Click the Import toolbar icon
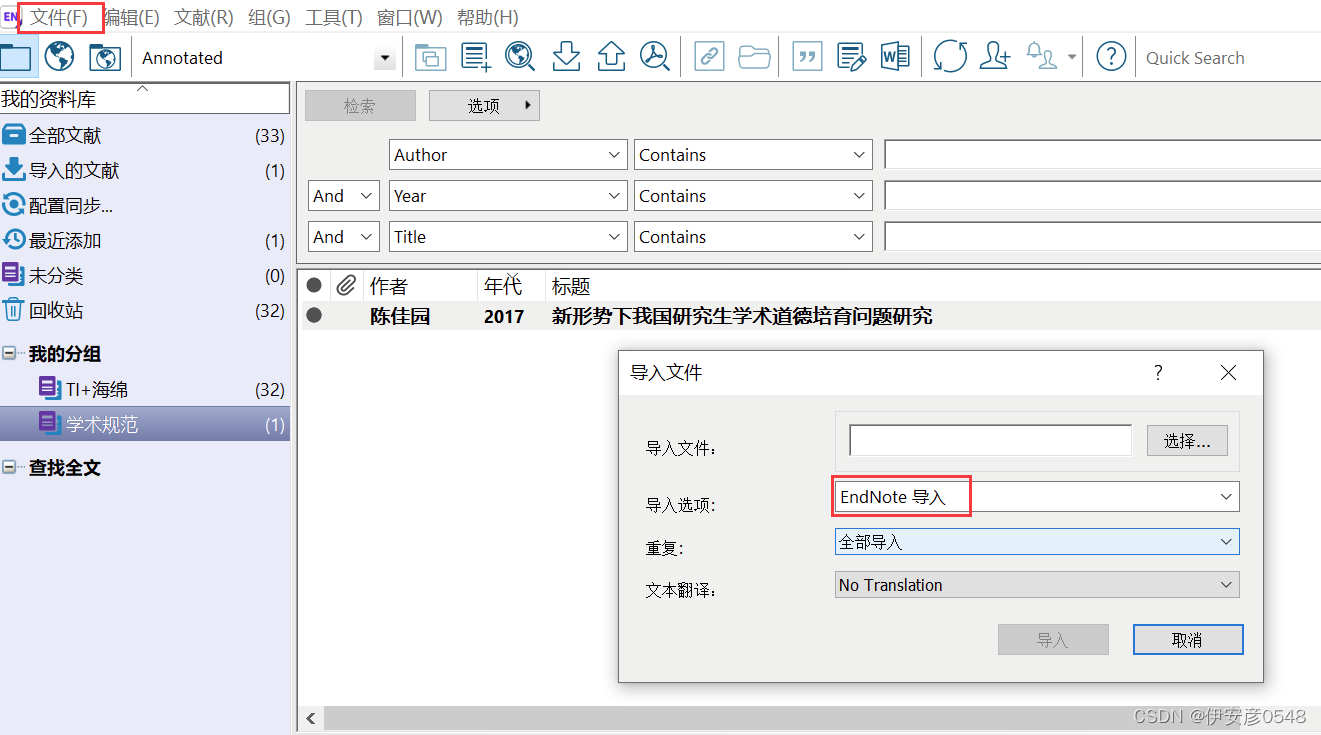The height and width of the screenshot is (735, 1321). (566, 56)
